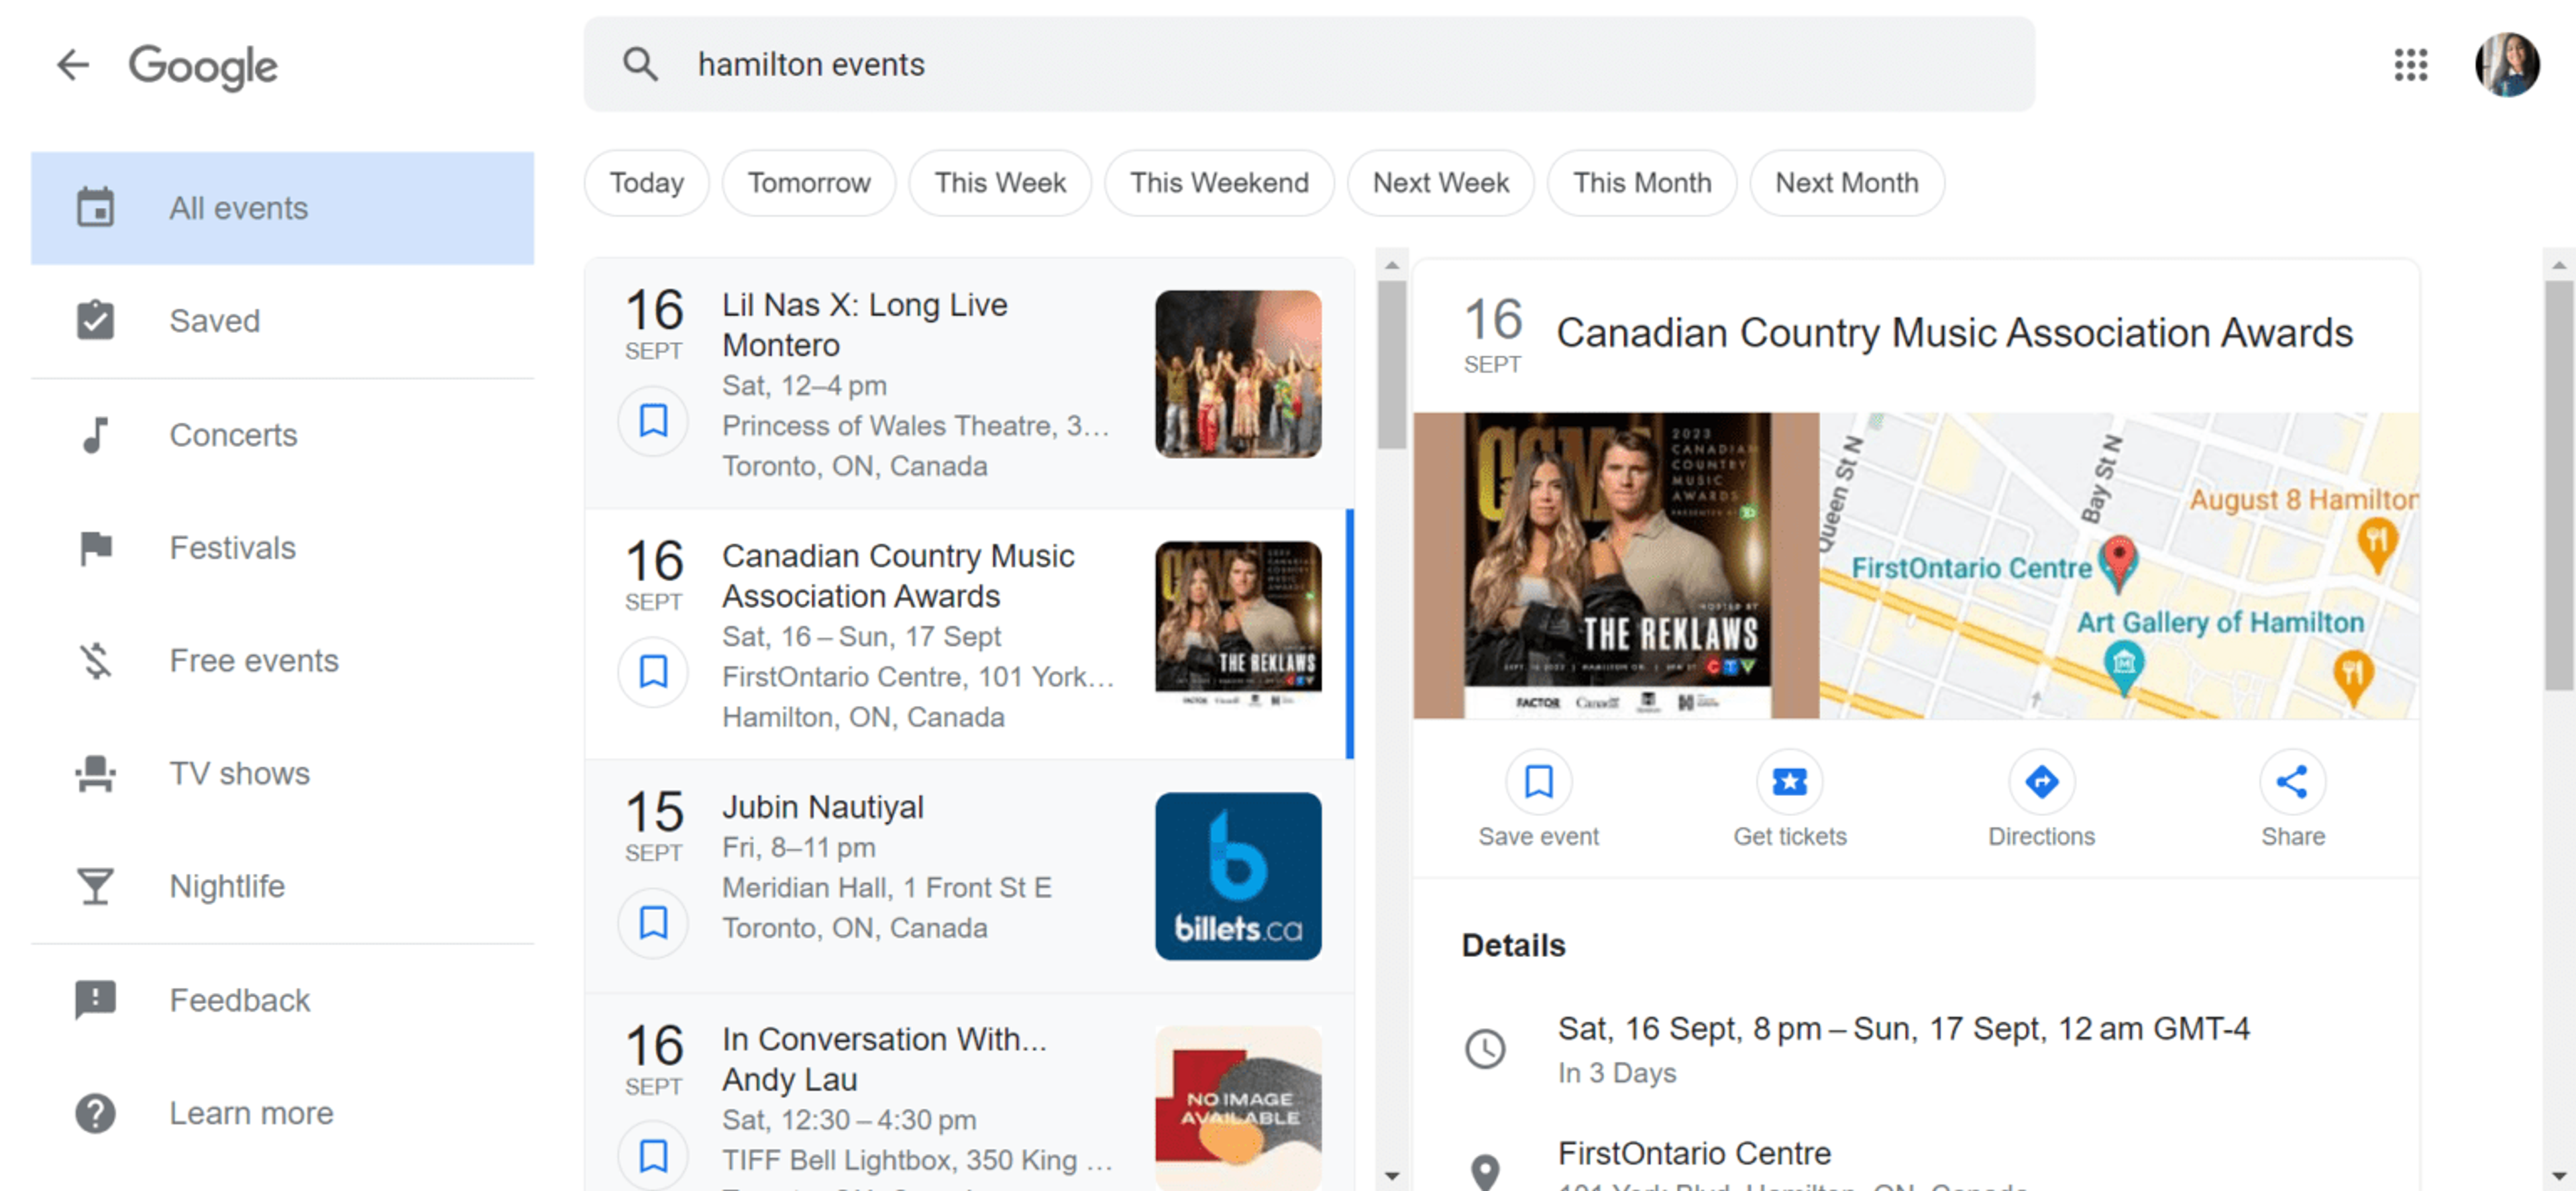Click the event list scroll up arrow

point(1391,266)
